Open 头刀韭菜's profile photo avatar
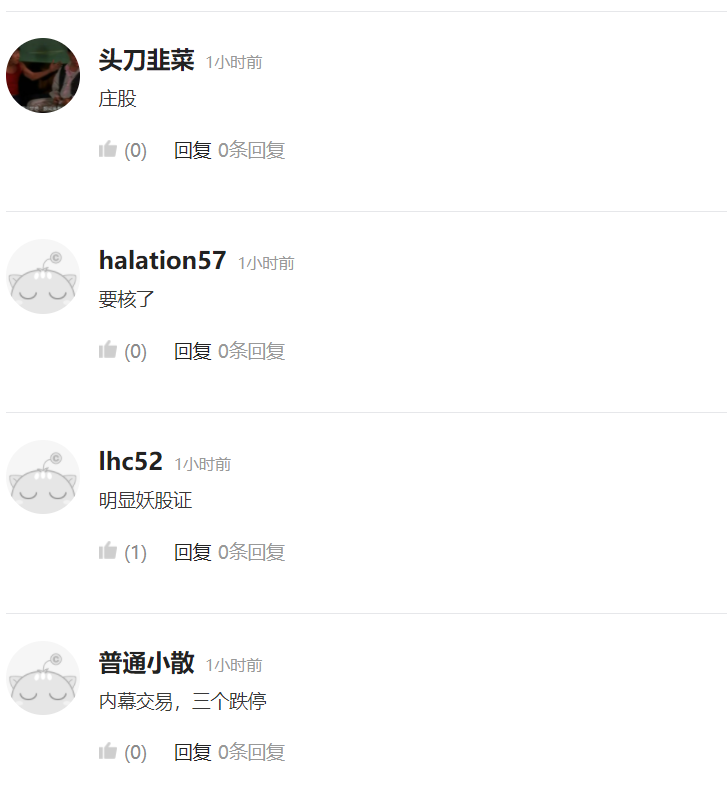 tap(43, 75)
